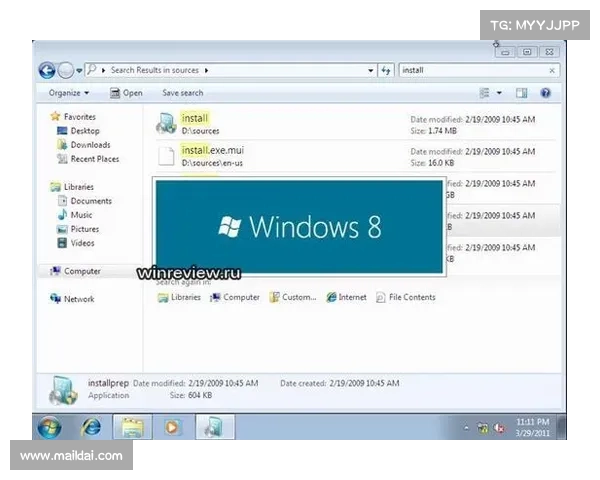Expand the address bar history dropdown
600x480 pixels.
[370, 70]
